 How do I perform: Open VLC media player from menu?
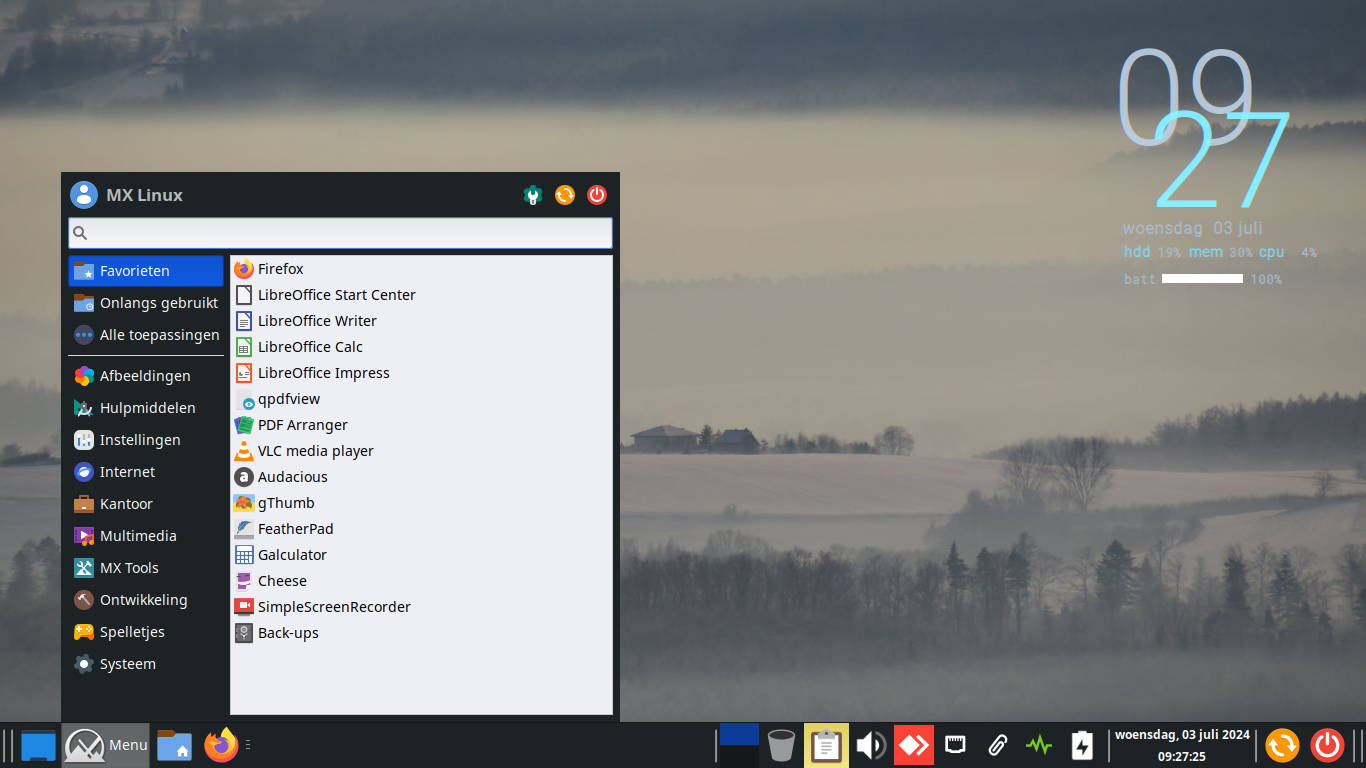click(x=315, y=451)
